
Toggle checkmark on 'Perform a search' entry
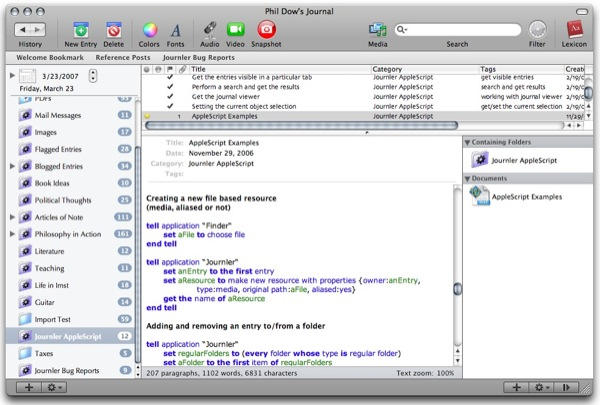(170, 87)
